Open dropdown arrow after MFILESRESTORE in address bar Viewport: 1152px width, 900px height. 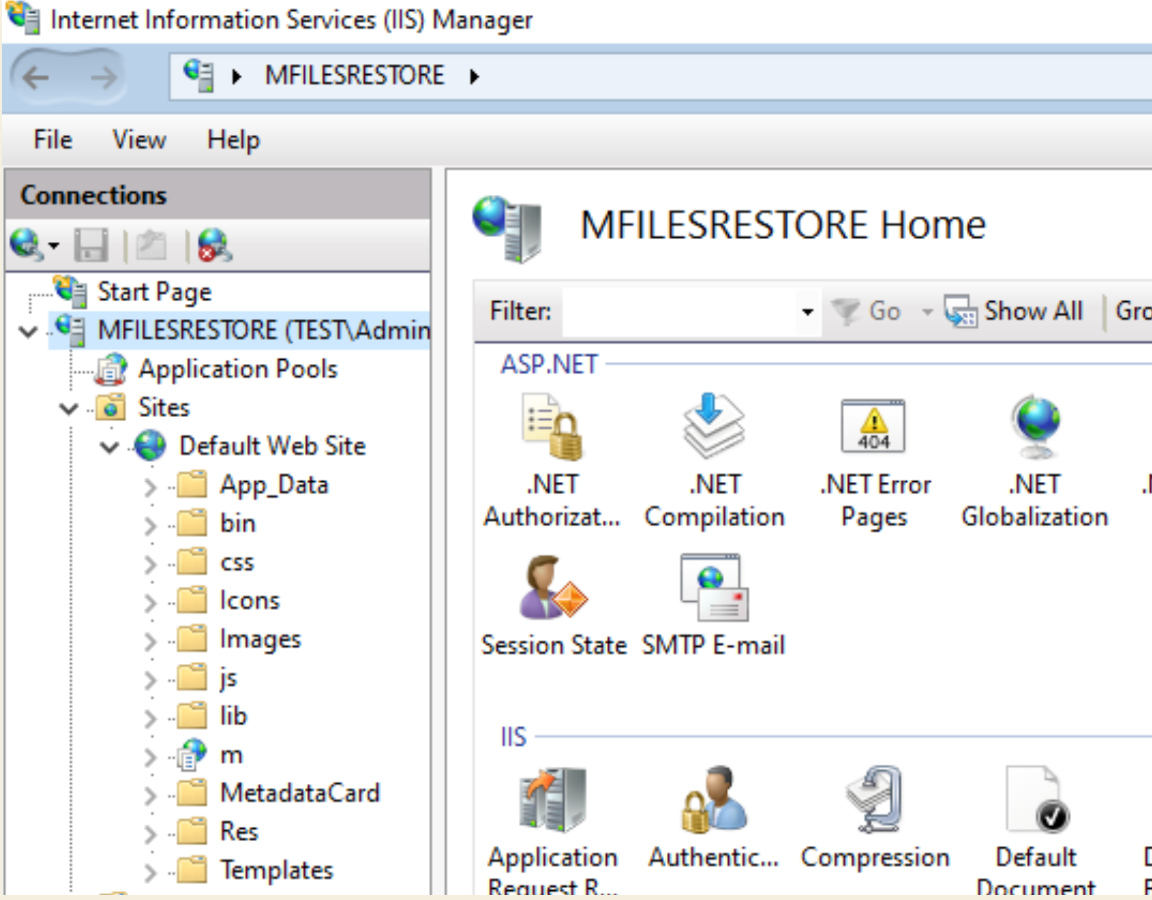tap(475, 76)
